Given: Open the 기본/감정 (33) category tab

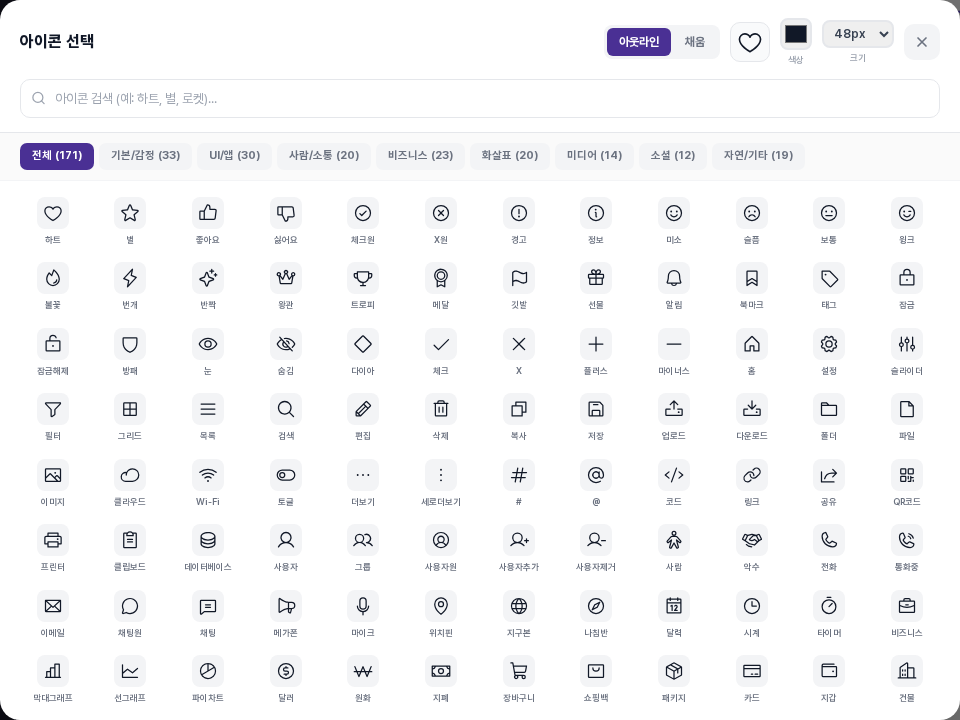Looking at the screenshot, I should pyautogui.click(x=145, y=156).
